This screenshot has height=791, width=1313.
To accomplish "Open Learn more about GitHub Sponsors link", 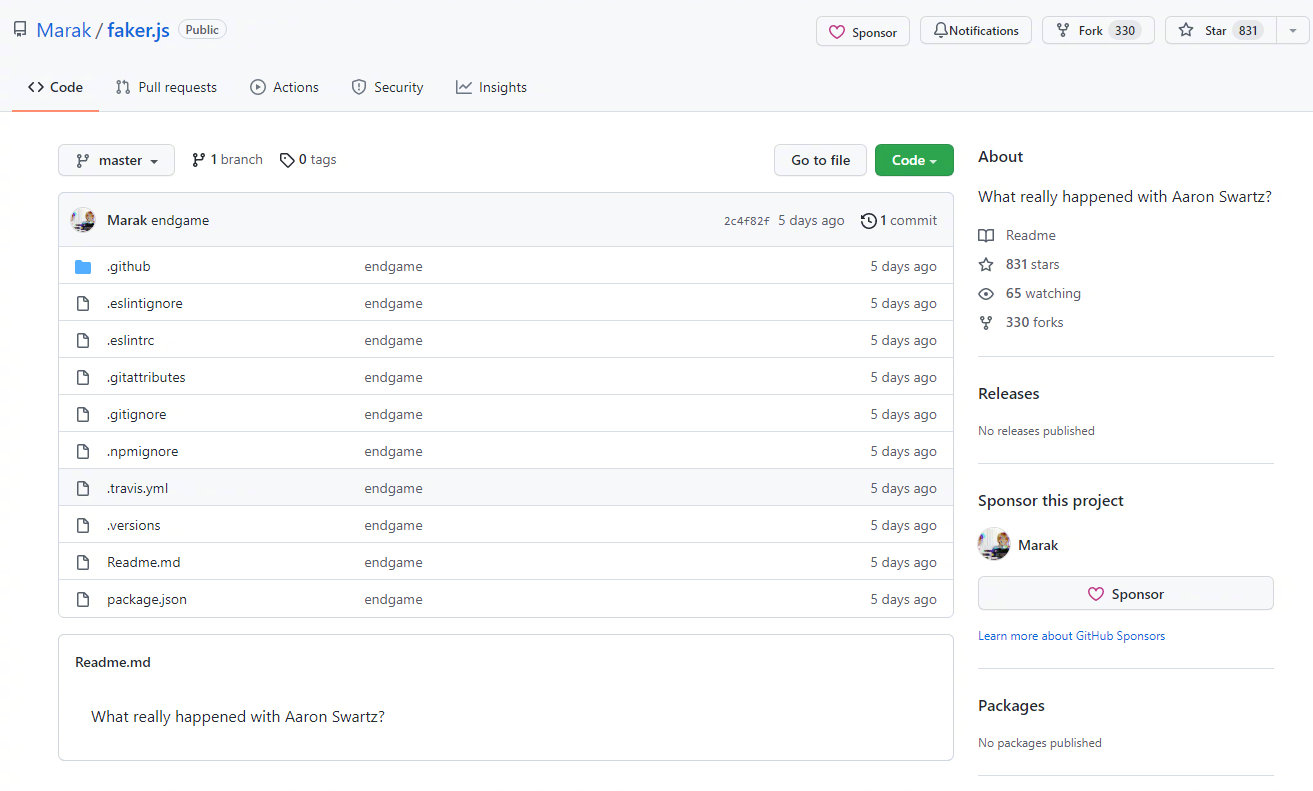I will [1071, 635].
